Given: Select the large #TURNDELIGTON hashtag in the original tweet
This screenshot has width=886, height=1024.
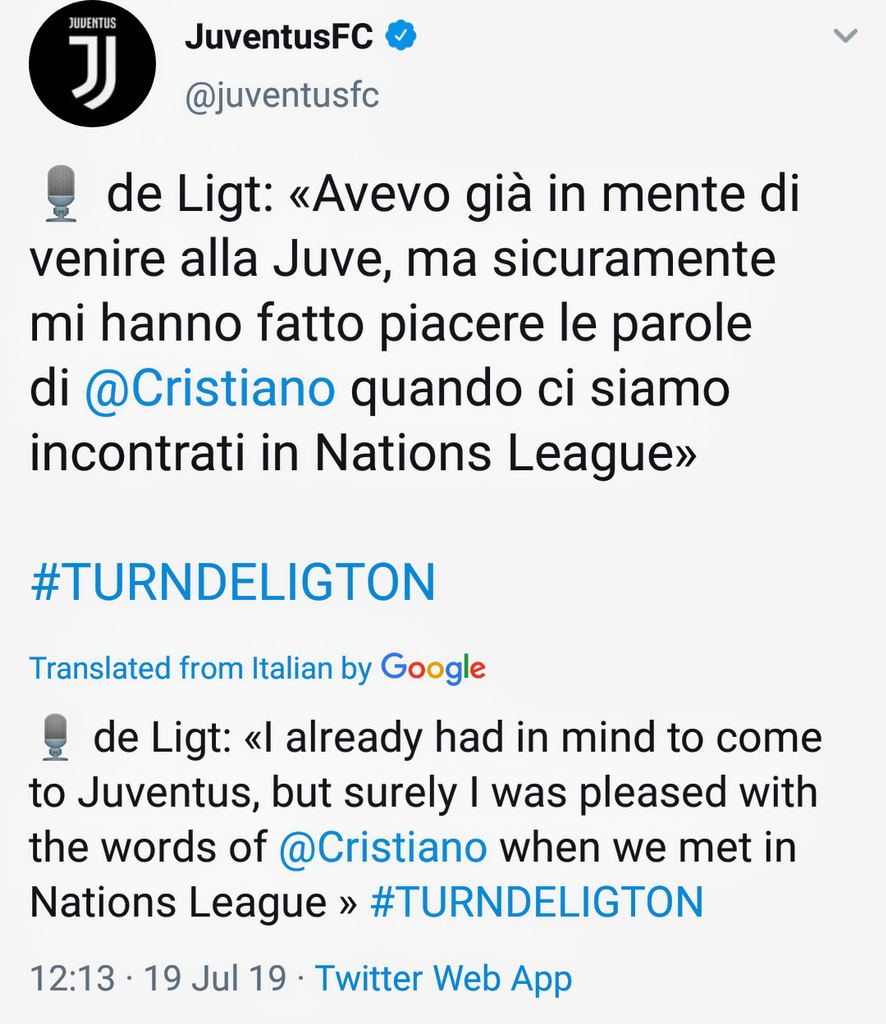Looking at the screenshot, I should 233,583.
